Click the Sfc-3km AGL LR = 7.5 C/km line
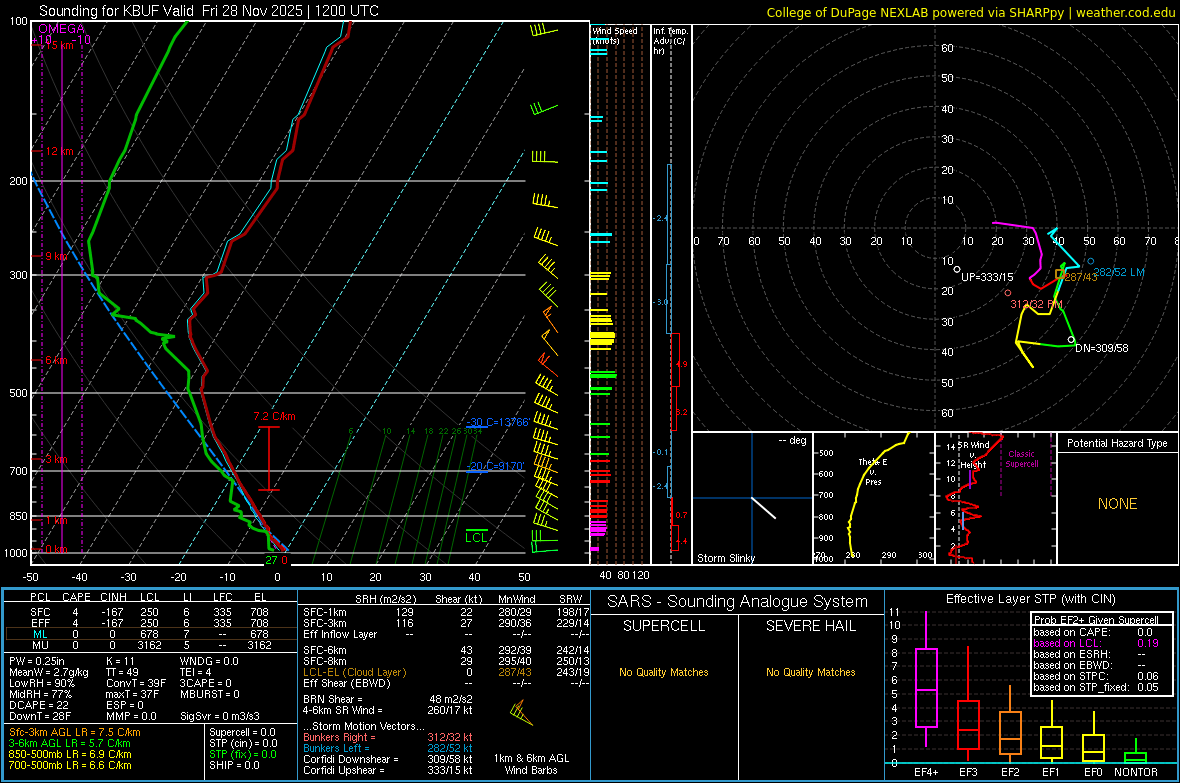Screen dimensions: 1180x783 click(75, 732)
